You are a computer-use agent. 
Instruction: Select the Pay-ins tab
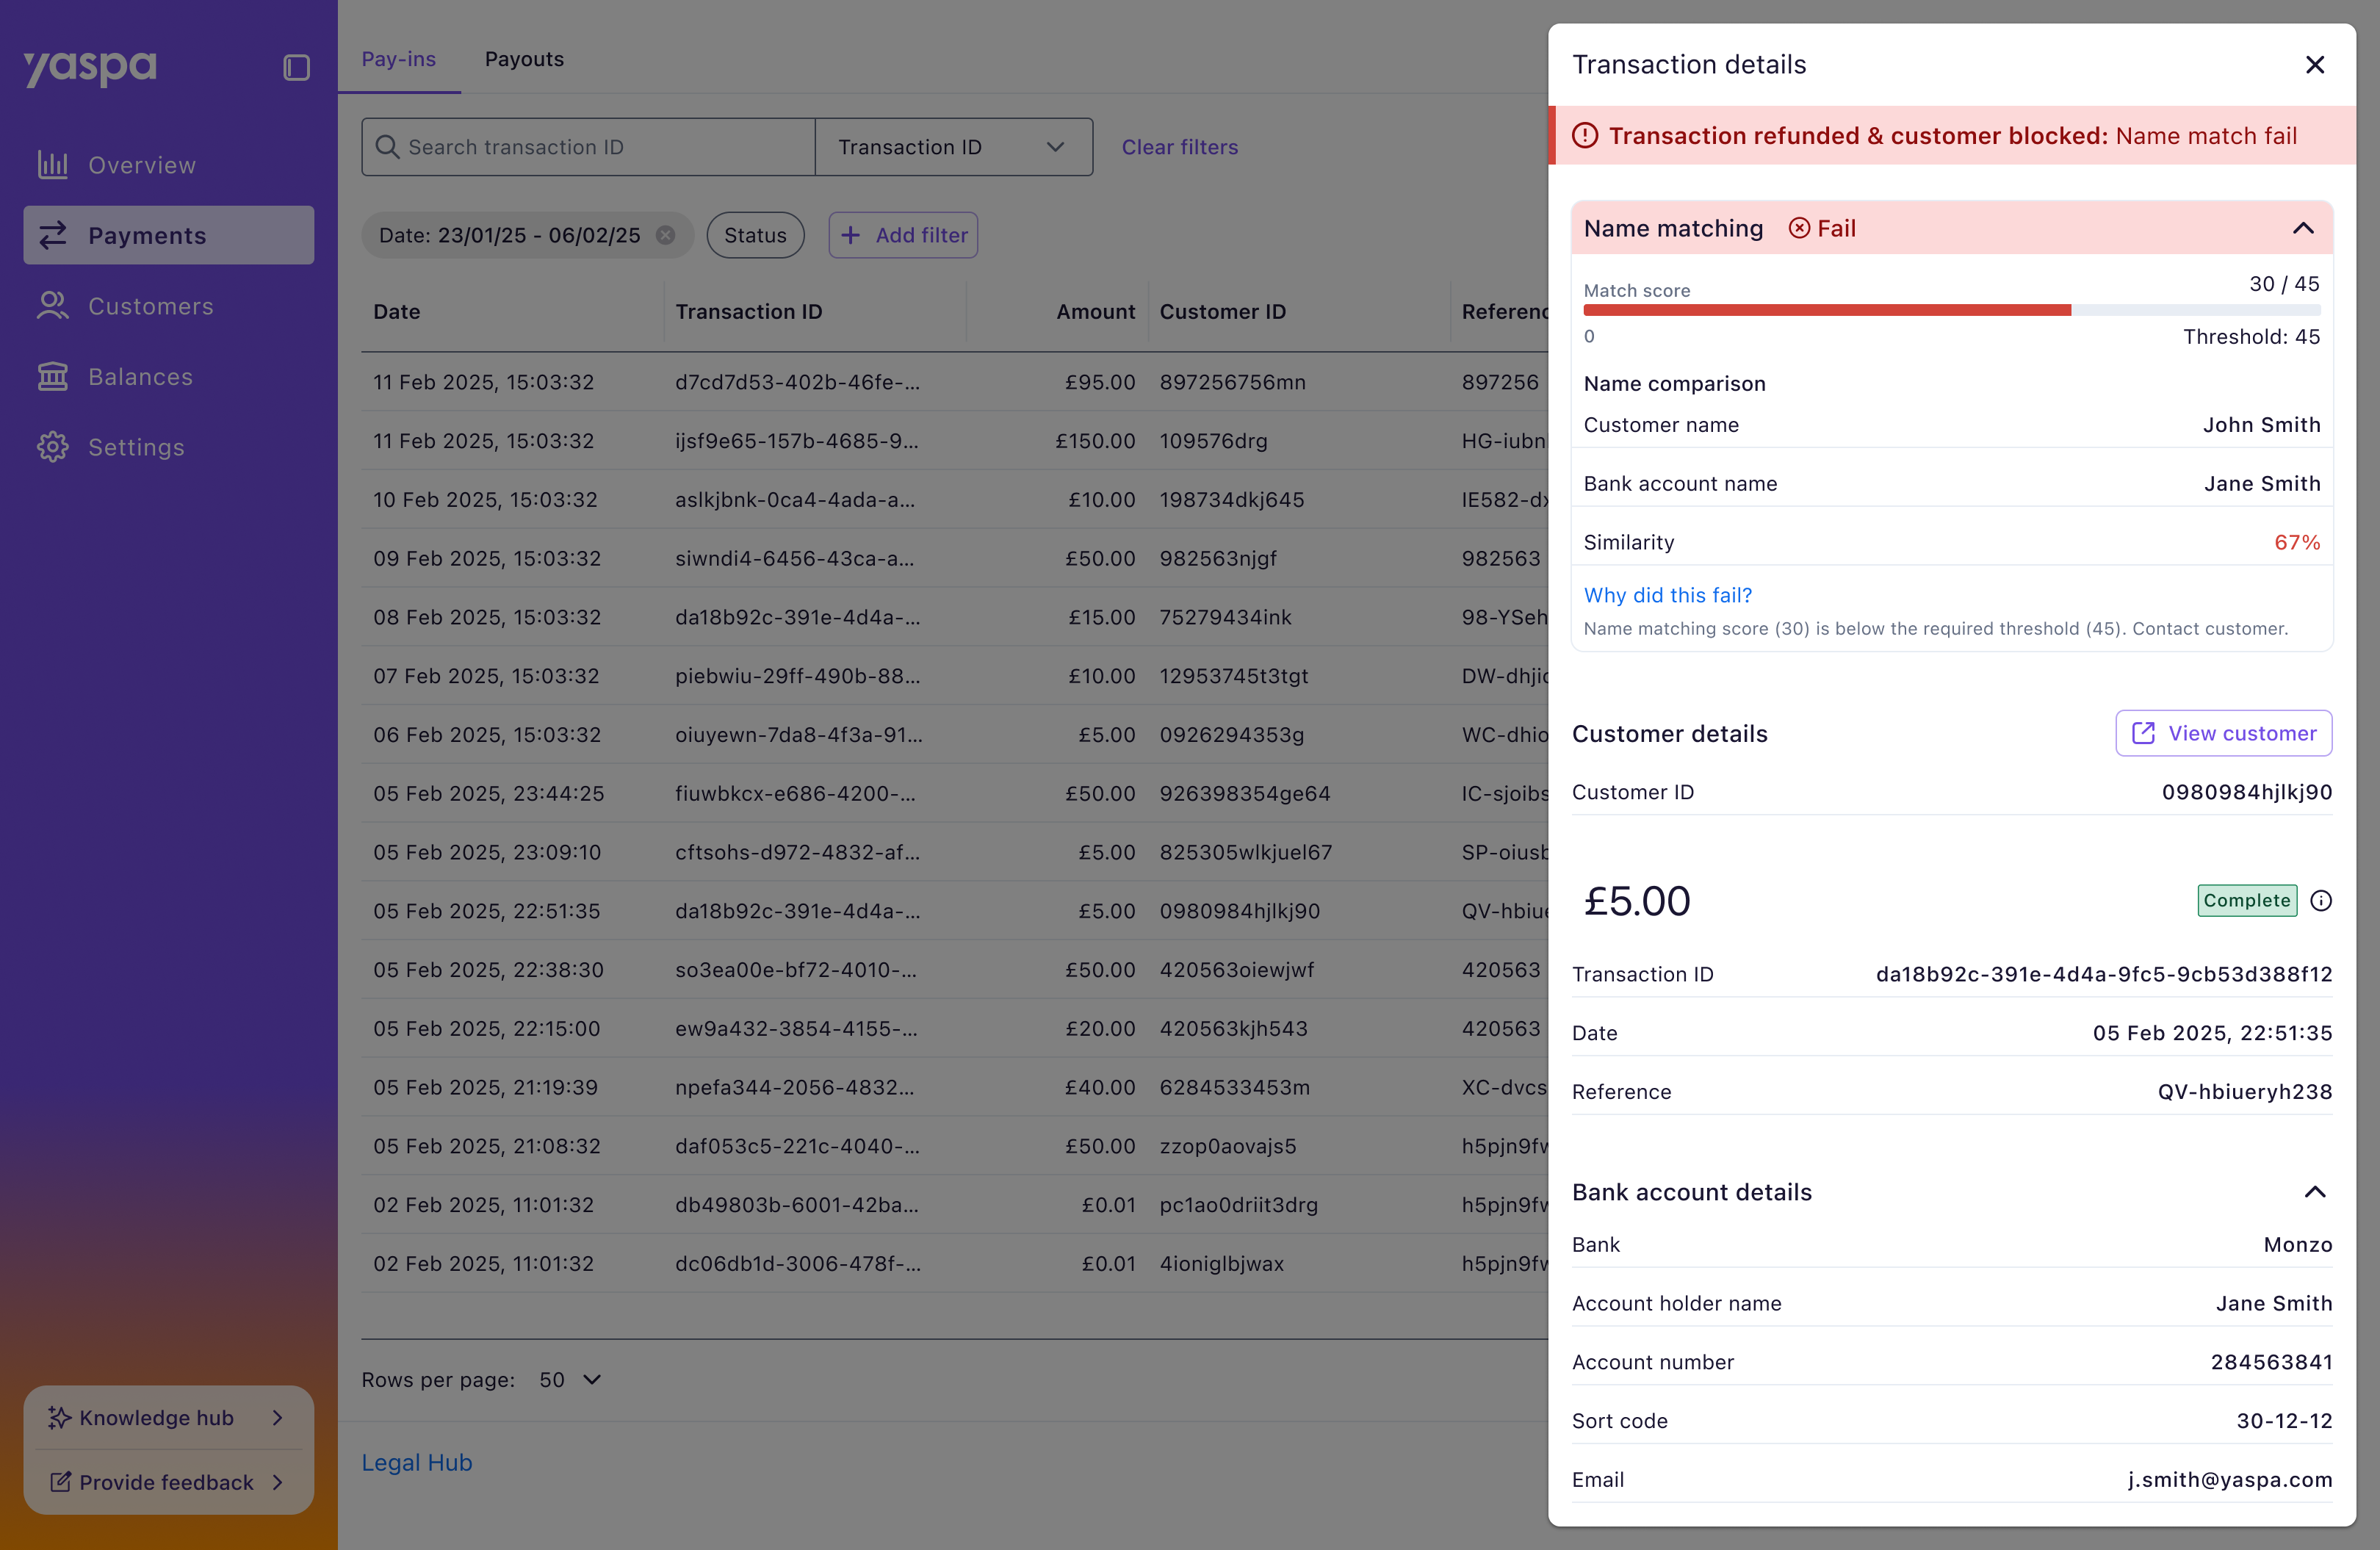pos(398,59)
